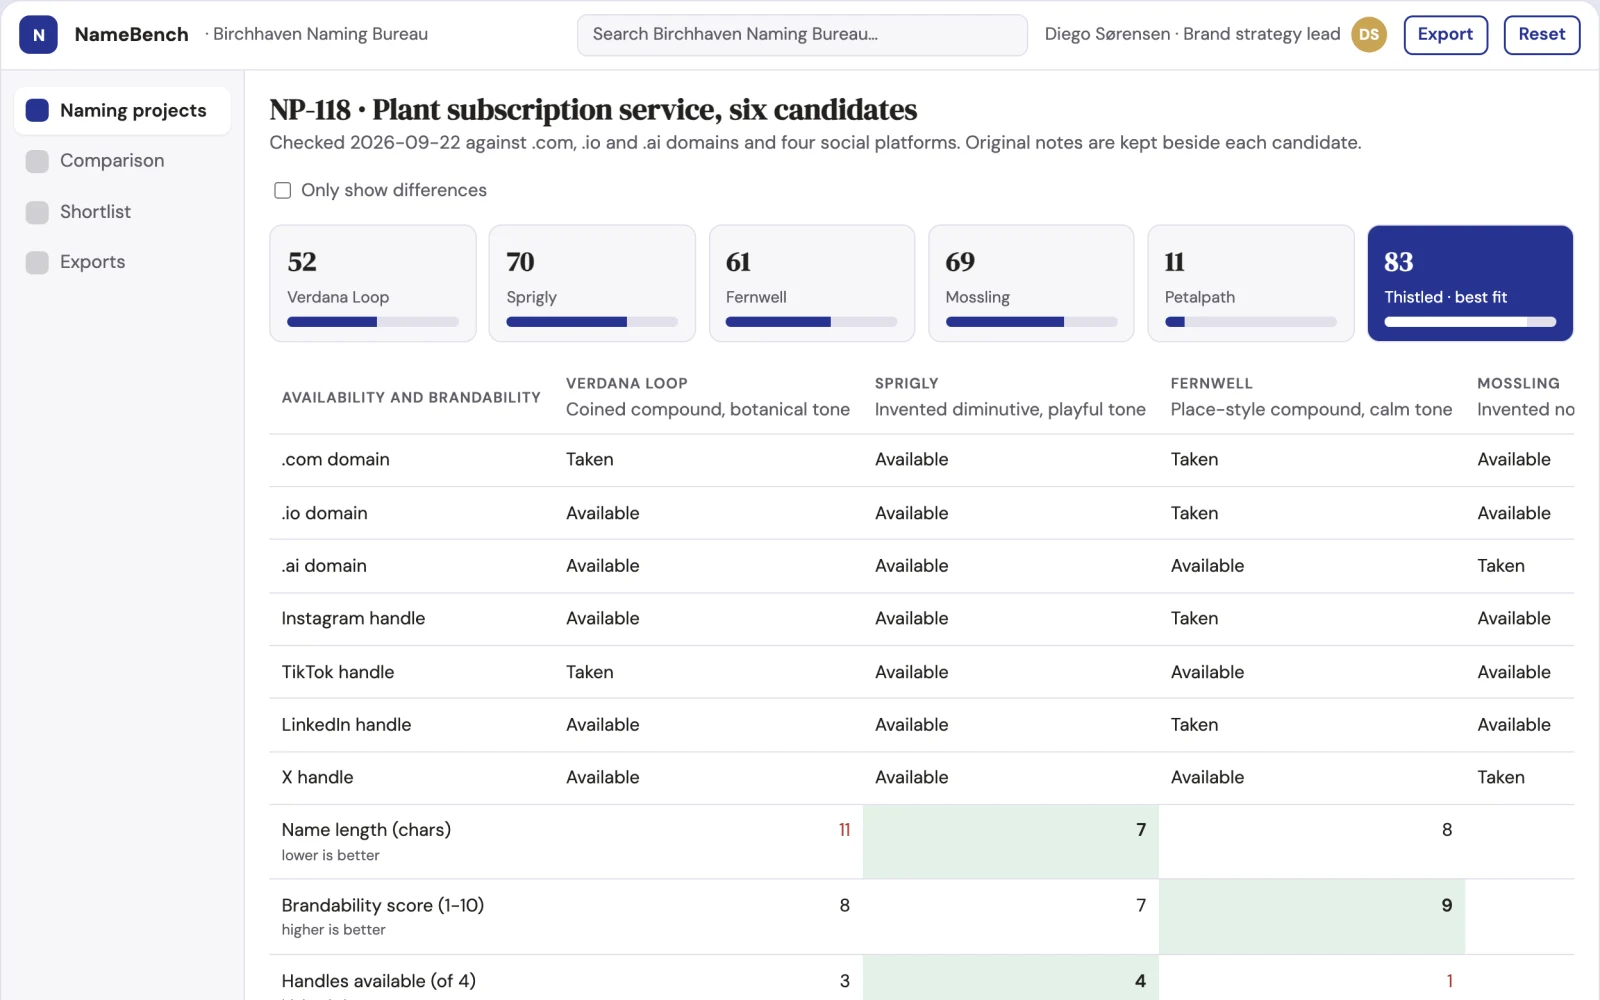The width and height of the screenshot is (1600, 1000).
Task: Click the FERNWELL column header
Action: click(1311, 397)
